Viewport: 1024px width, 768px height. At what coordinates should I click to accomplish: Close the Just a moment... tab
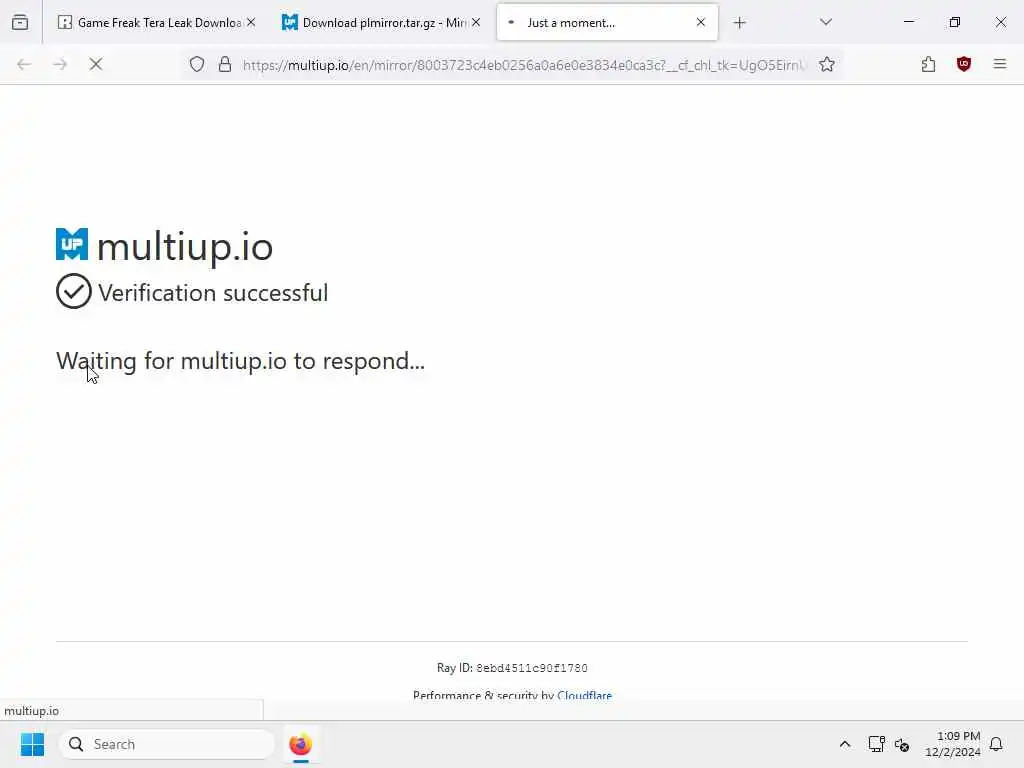(701, 22)
